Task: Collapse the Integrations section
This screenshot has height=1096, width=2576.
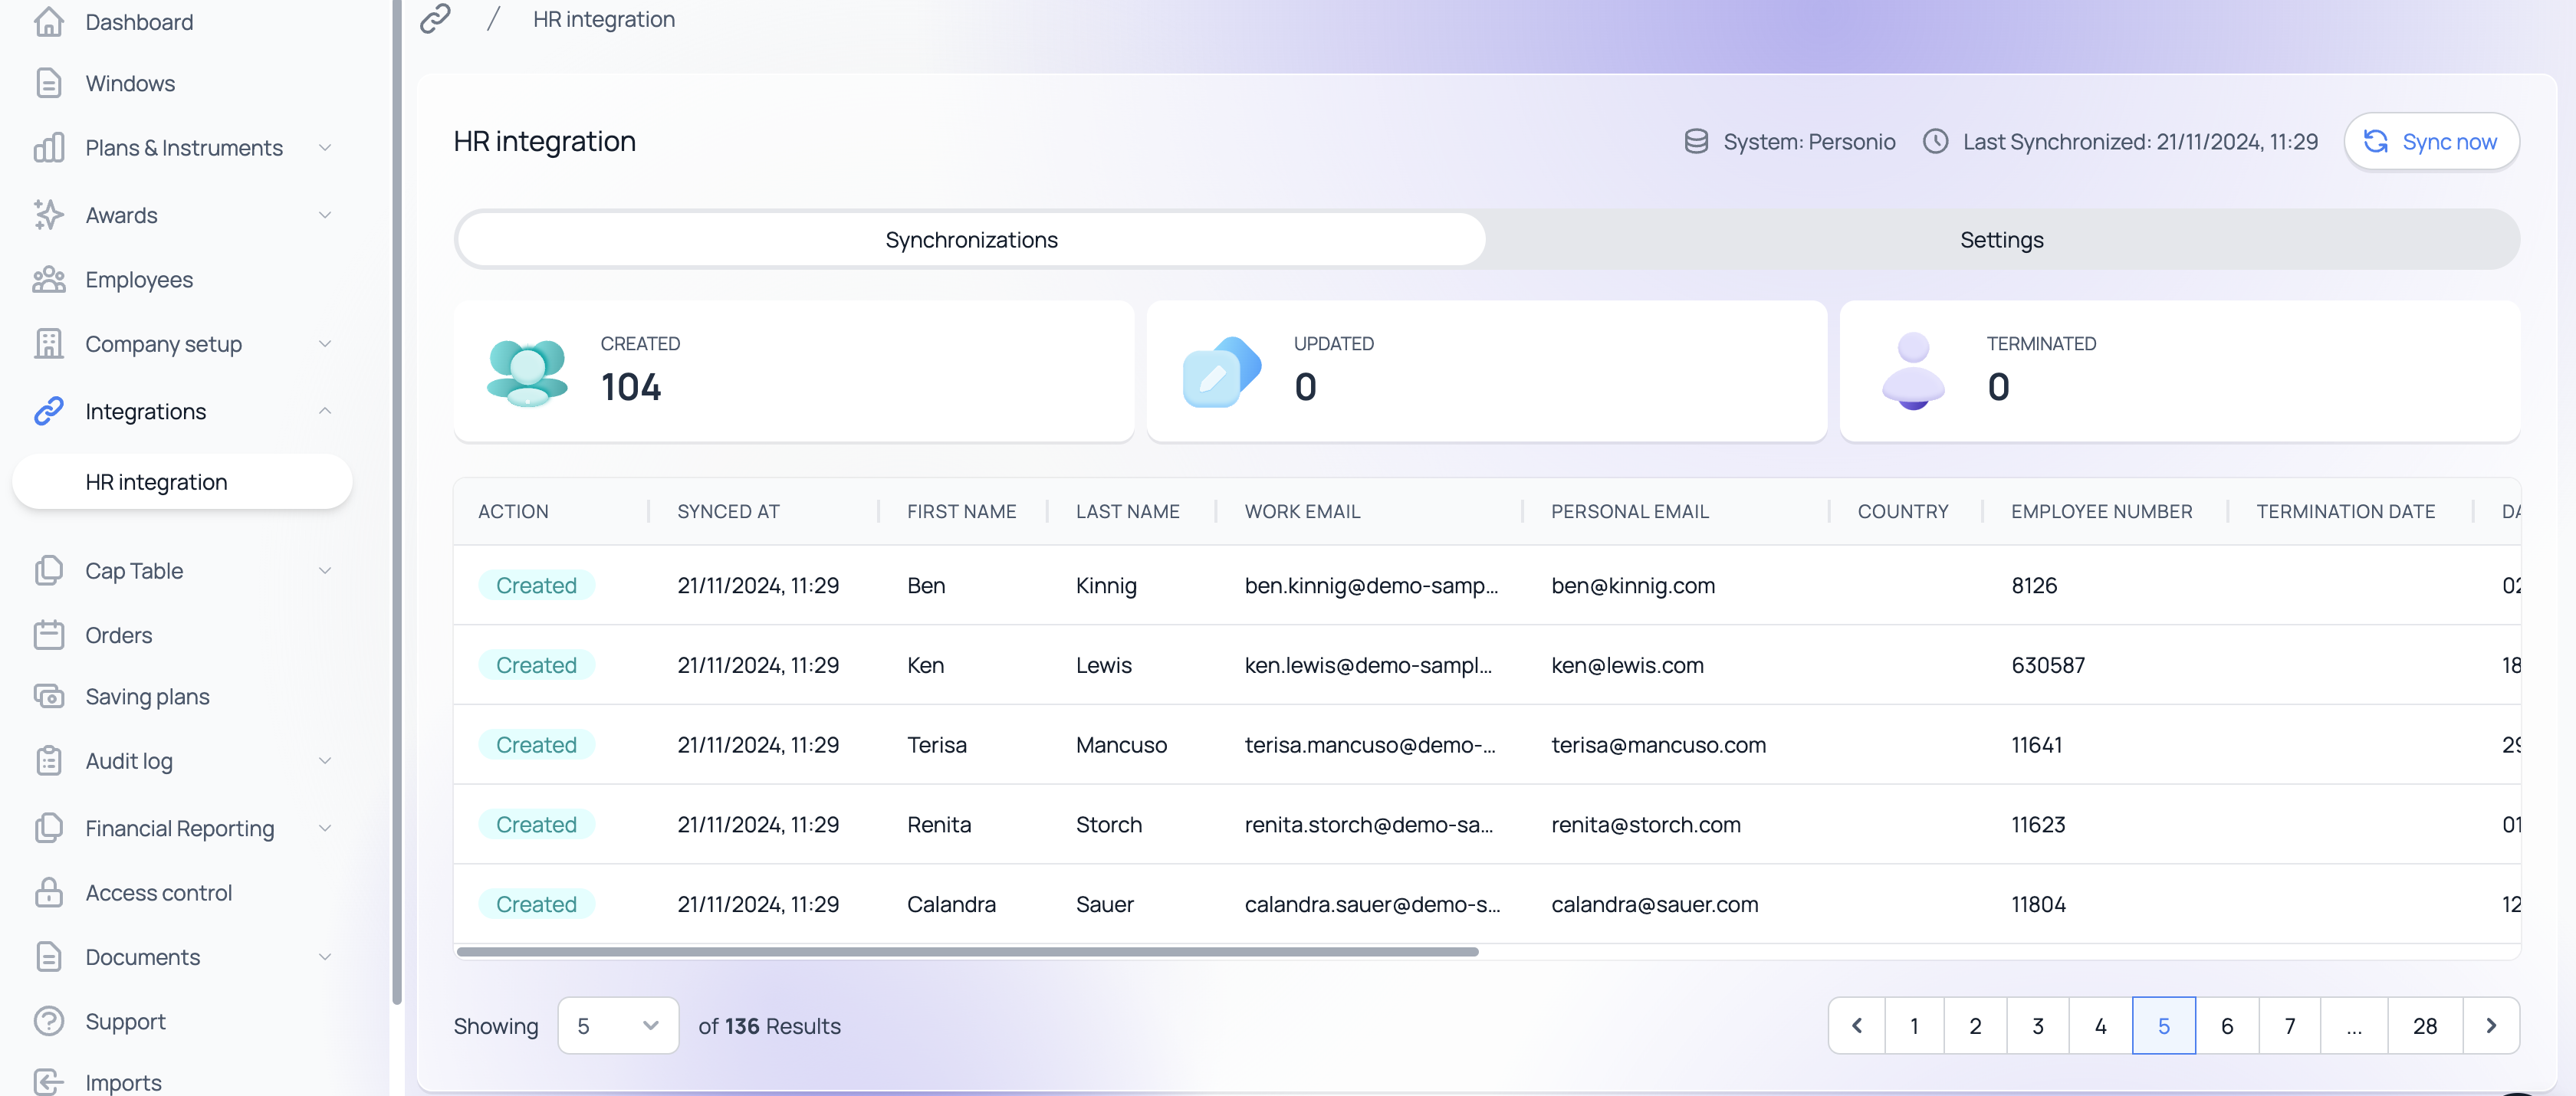Action: click(x=324, y=411)
